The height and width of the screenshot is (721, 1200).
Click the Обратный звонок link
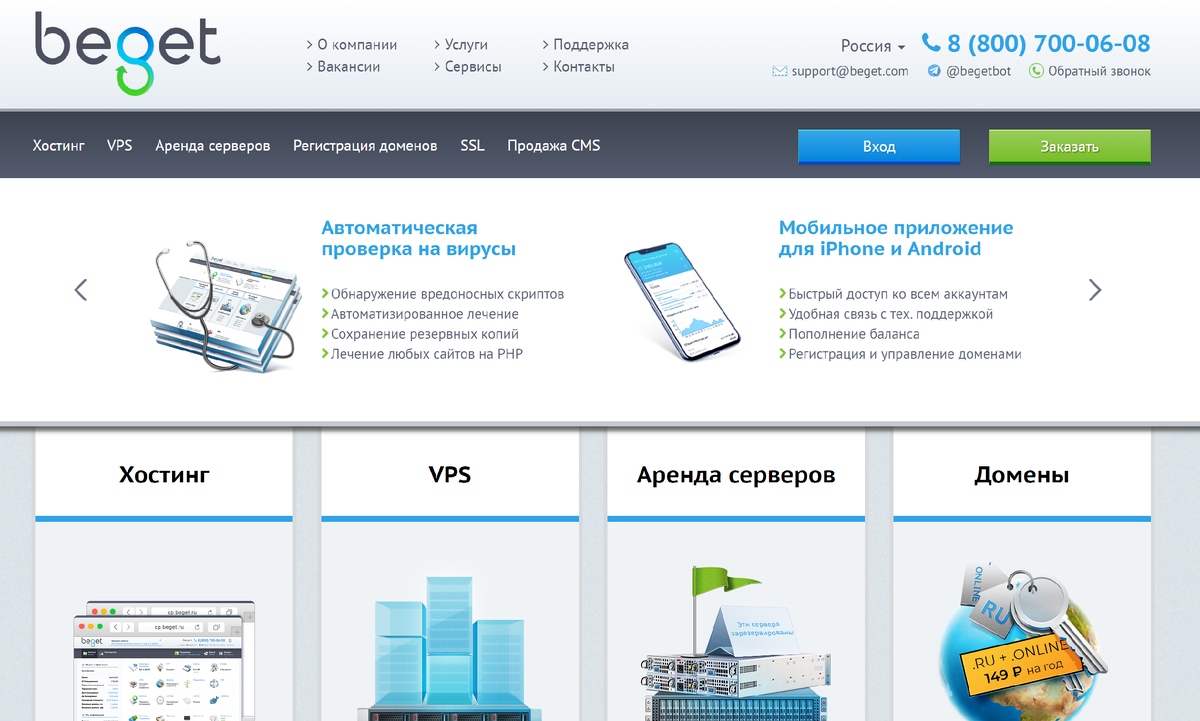coord(1099,71)
